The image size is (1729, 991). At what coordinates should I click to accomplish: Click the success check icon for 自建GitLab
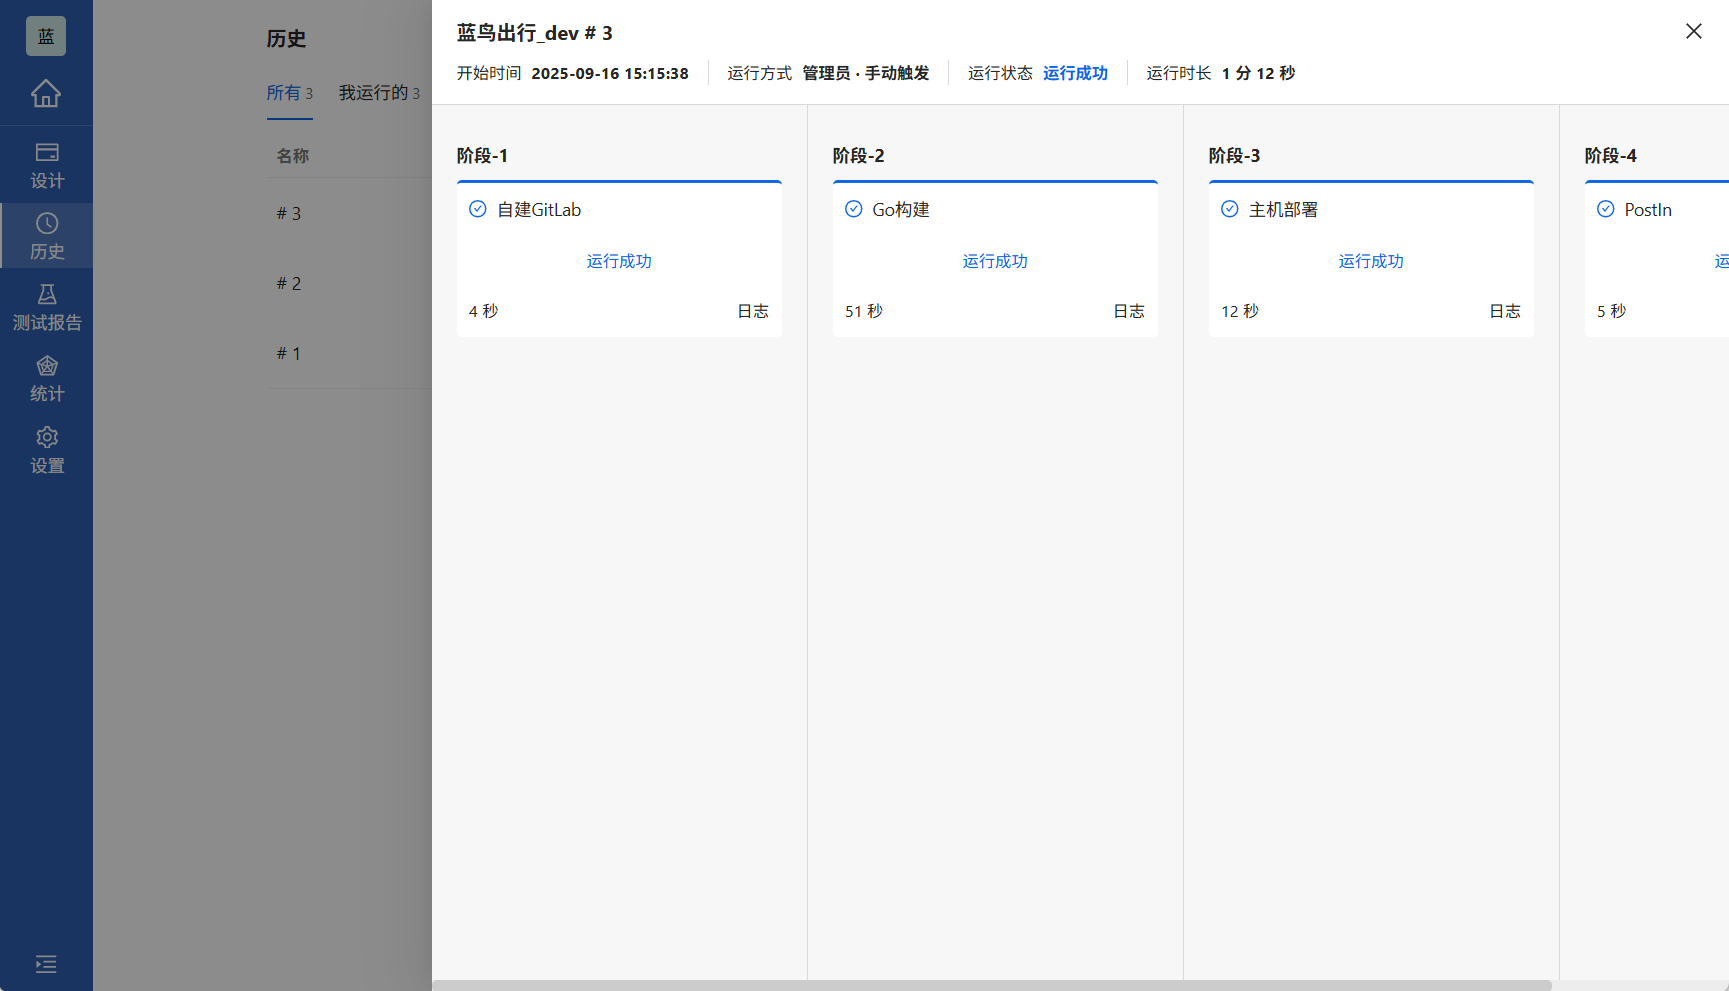pyautogui.click(x=478, y=209)
